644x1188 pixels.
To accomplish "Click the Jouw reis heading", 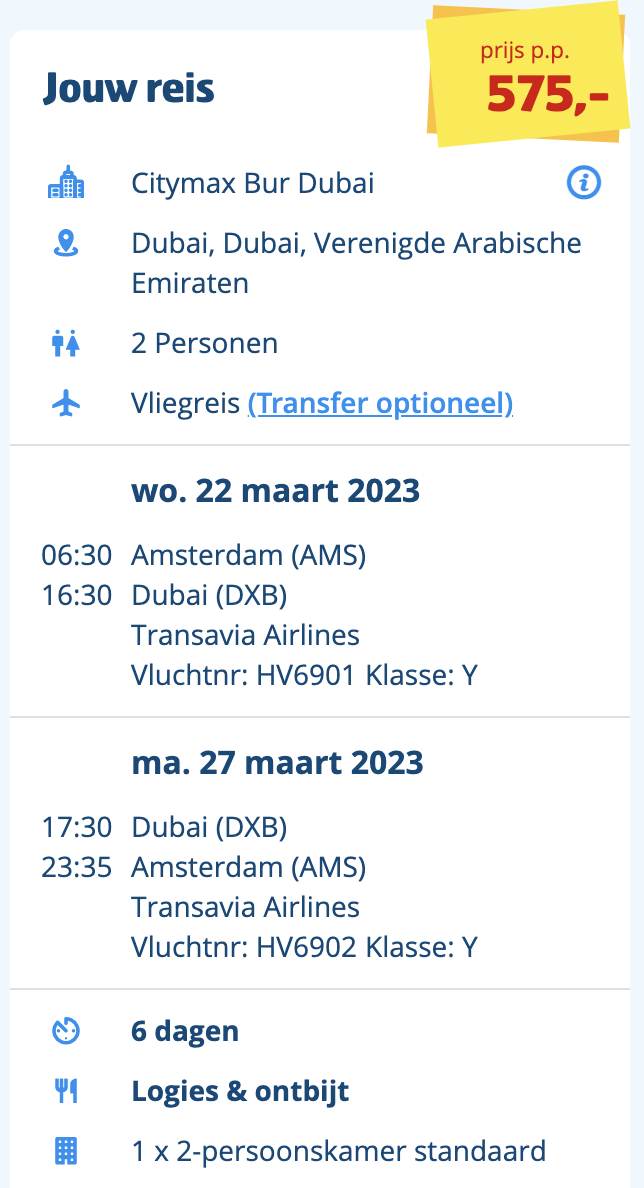I will pyautogui.click(x=129, y=89).
